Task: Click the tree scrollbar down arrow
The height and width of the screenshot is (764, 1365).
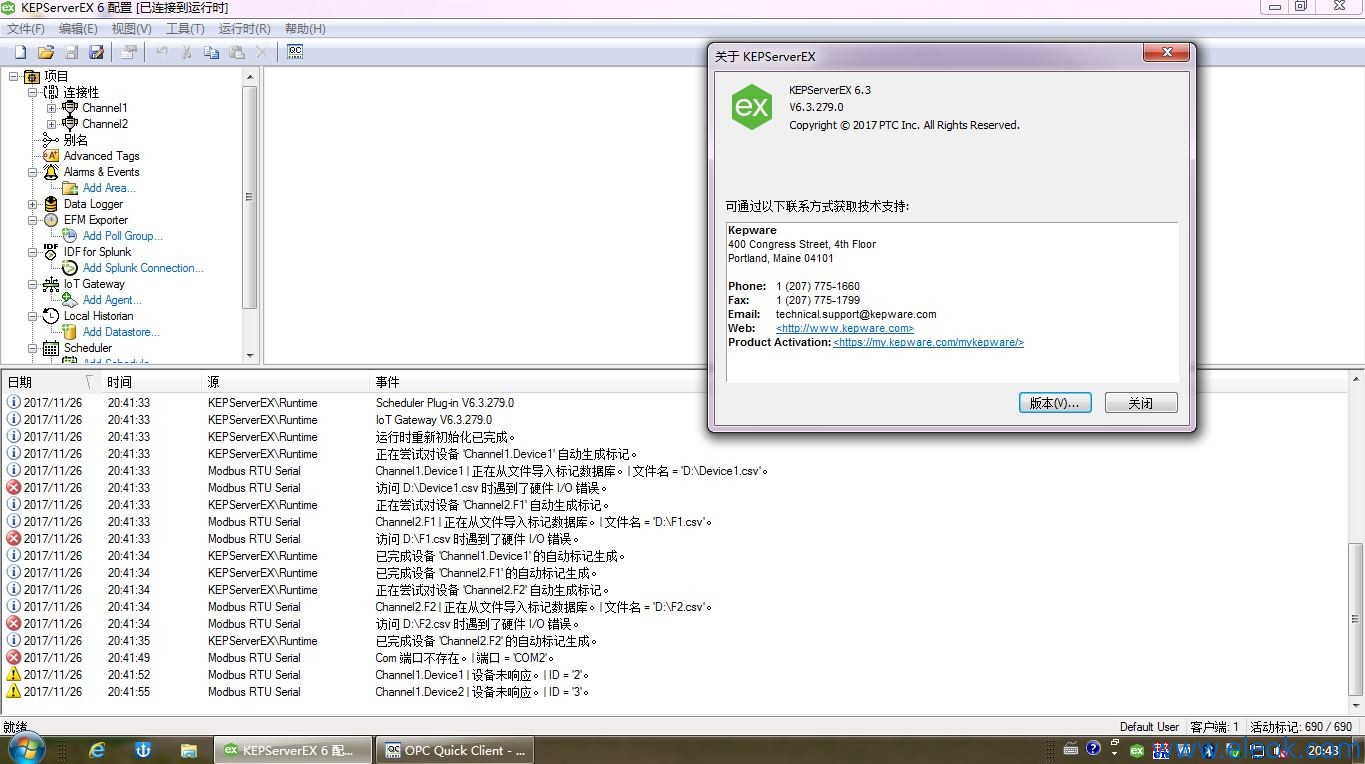Action: [x=250, y=355]
